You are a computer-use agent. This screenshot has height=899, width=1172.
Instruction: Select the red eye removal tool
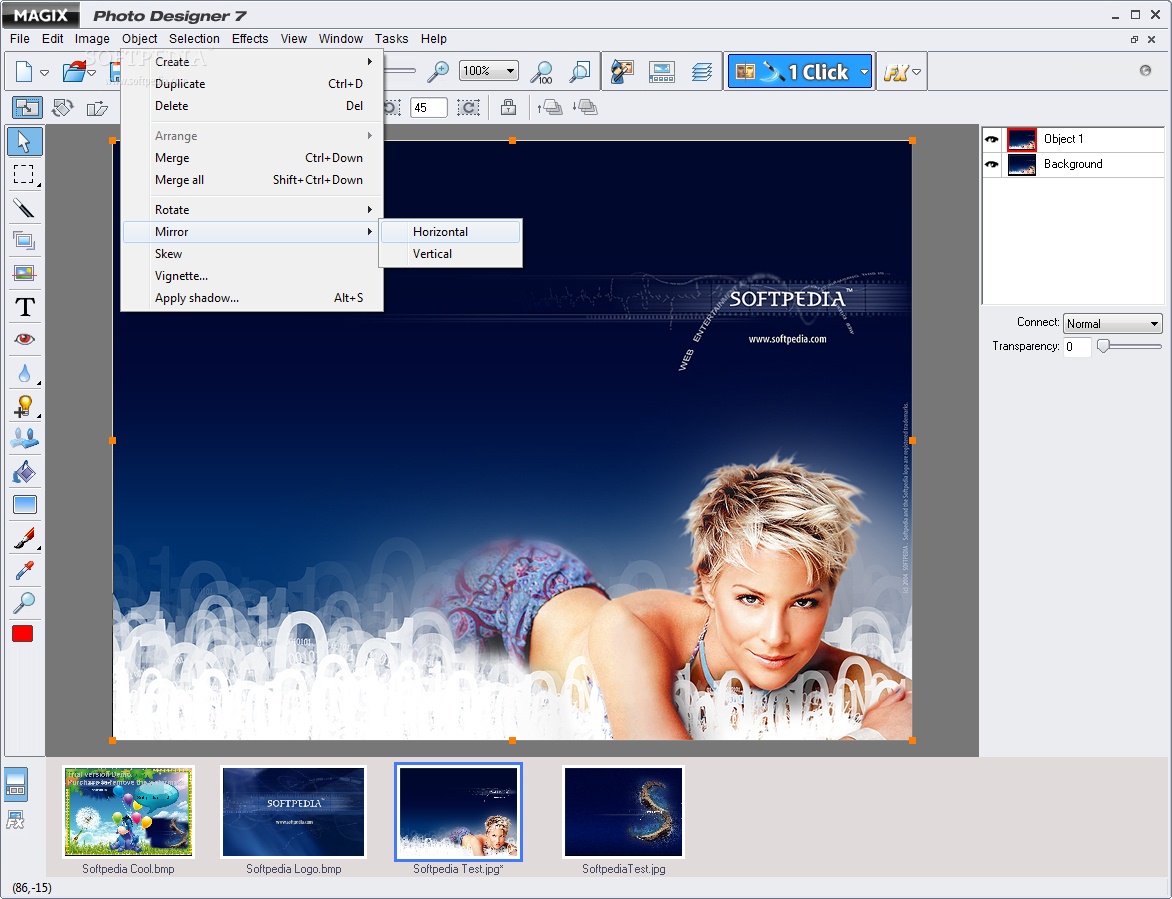[x=24, y=339]
